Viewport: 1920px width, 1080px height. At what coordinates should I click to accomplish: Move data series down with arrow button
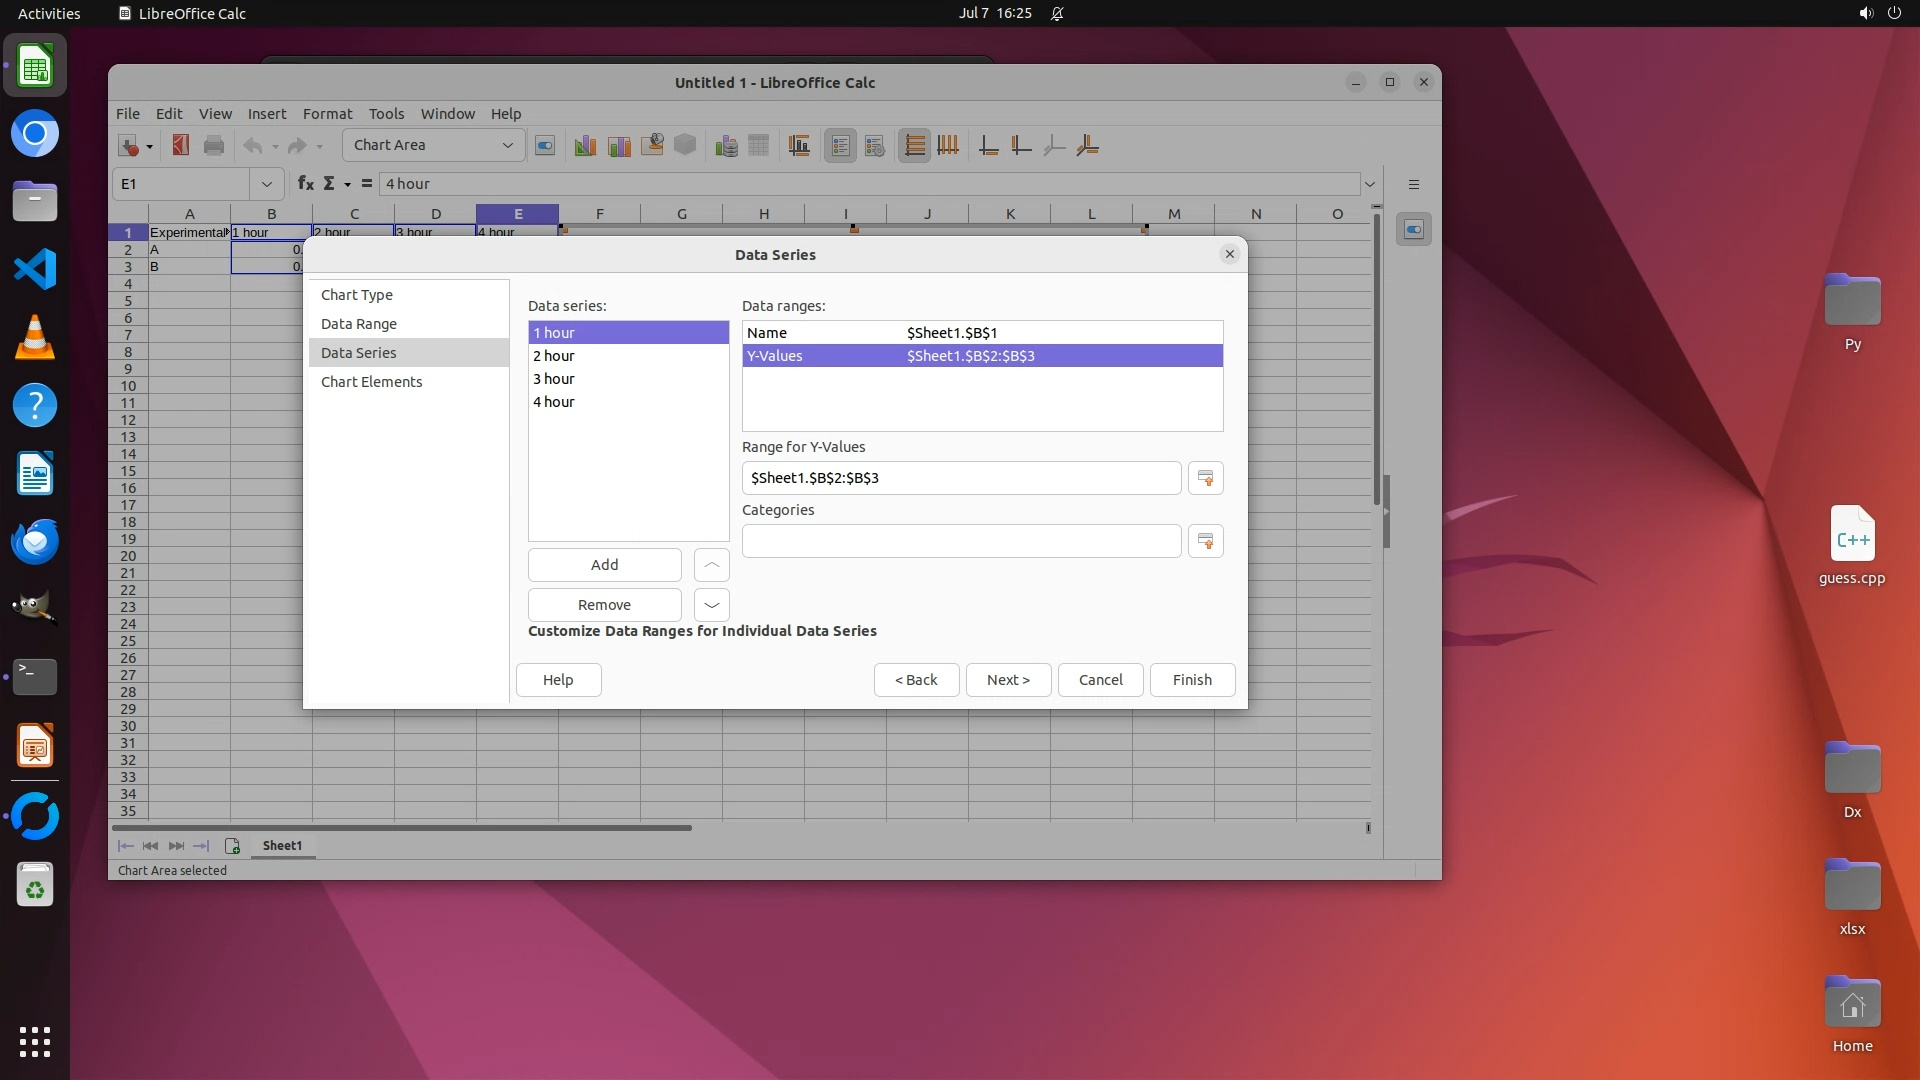711,605
